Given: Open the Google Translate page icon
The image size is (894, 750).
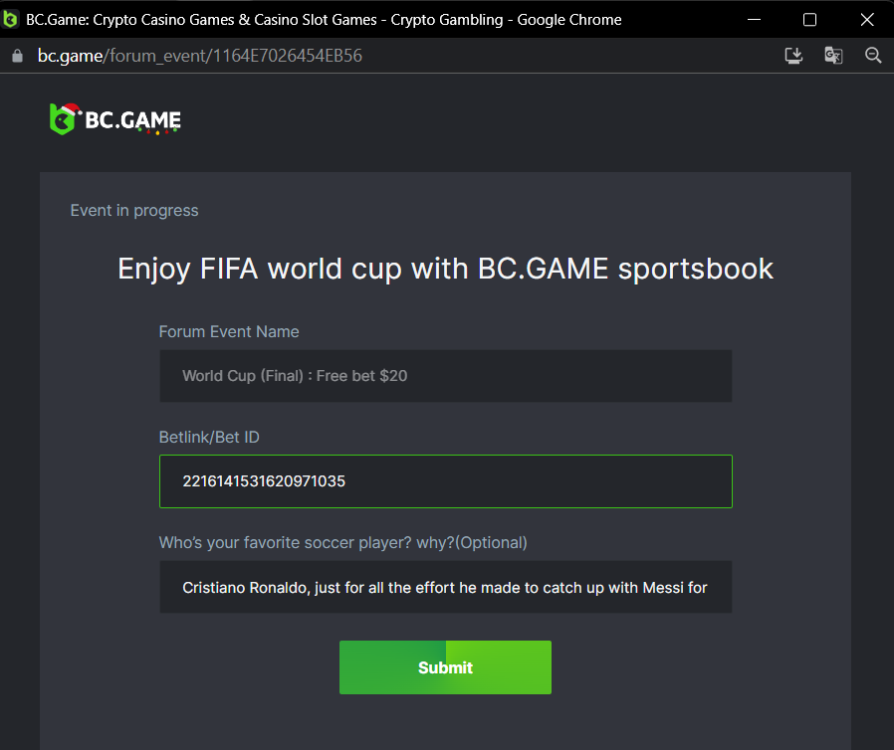Looking at the screenshot, I should (833, 56).
